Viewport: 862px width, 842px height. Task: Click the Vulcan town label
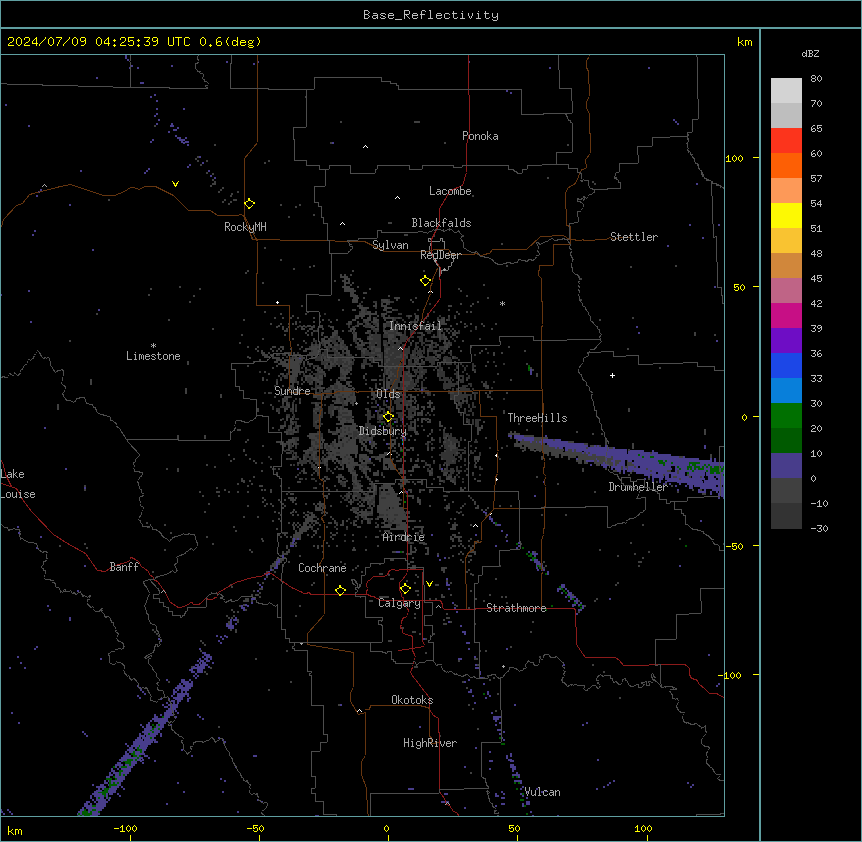[543, 792]
